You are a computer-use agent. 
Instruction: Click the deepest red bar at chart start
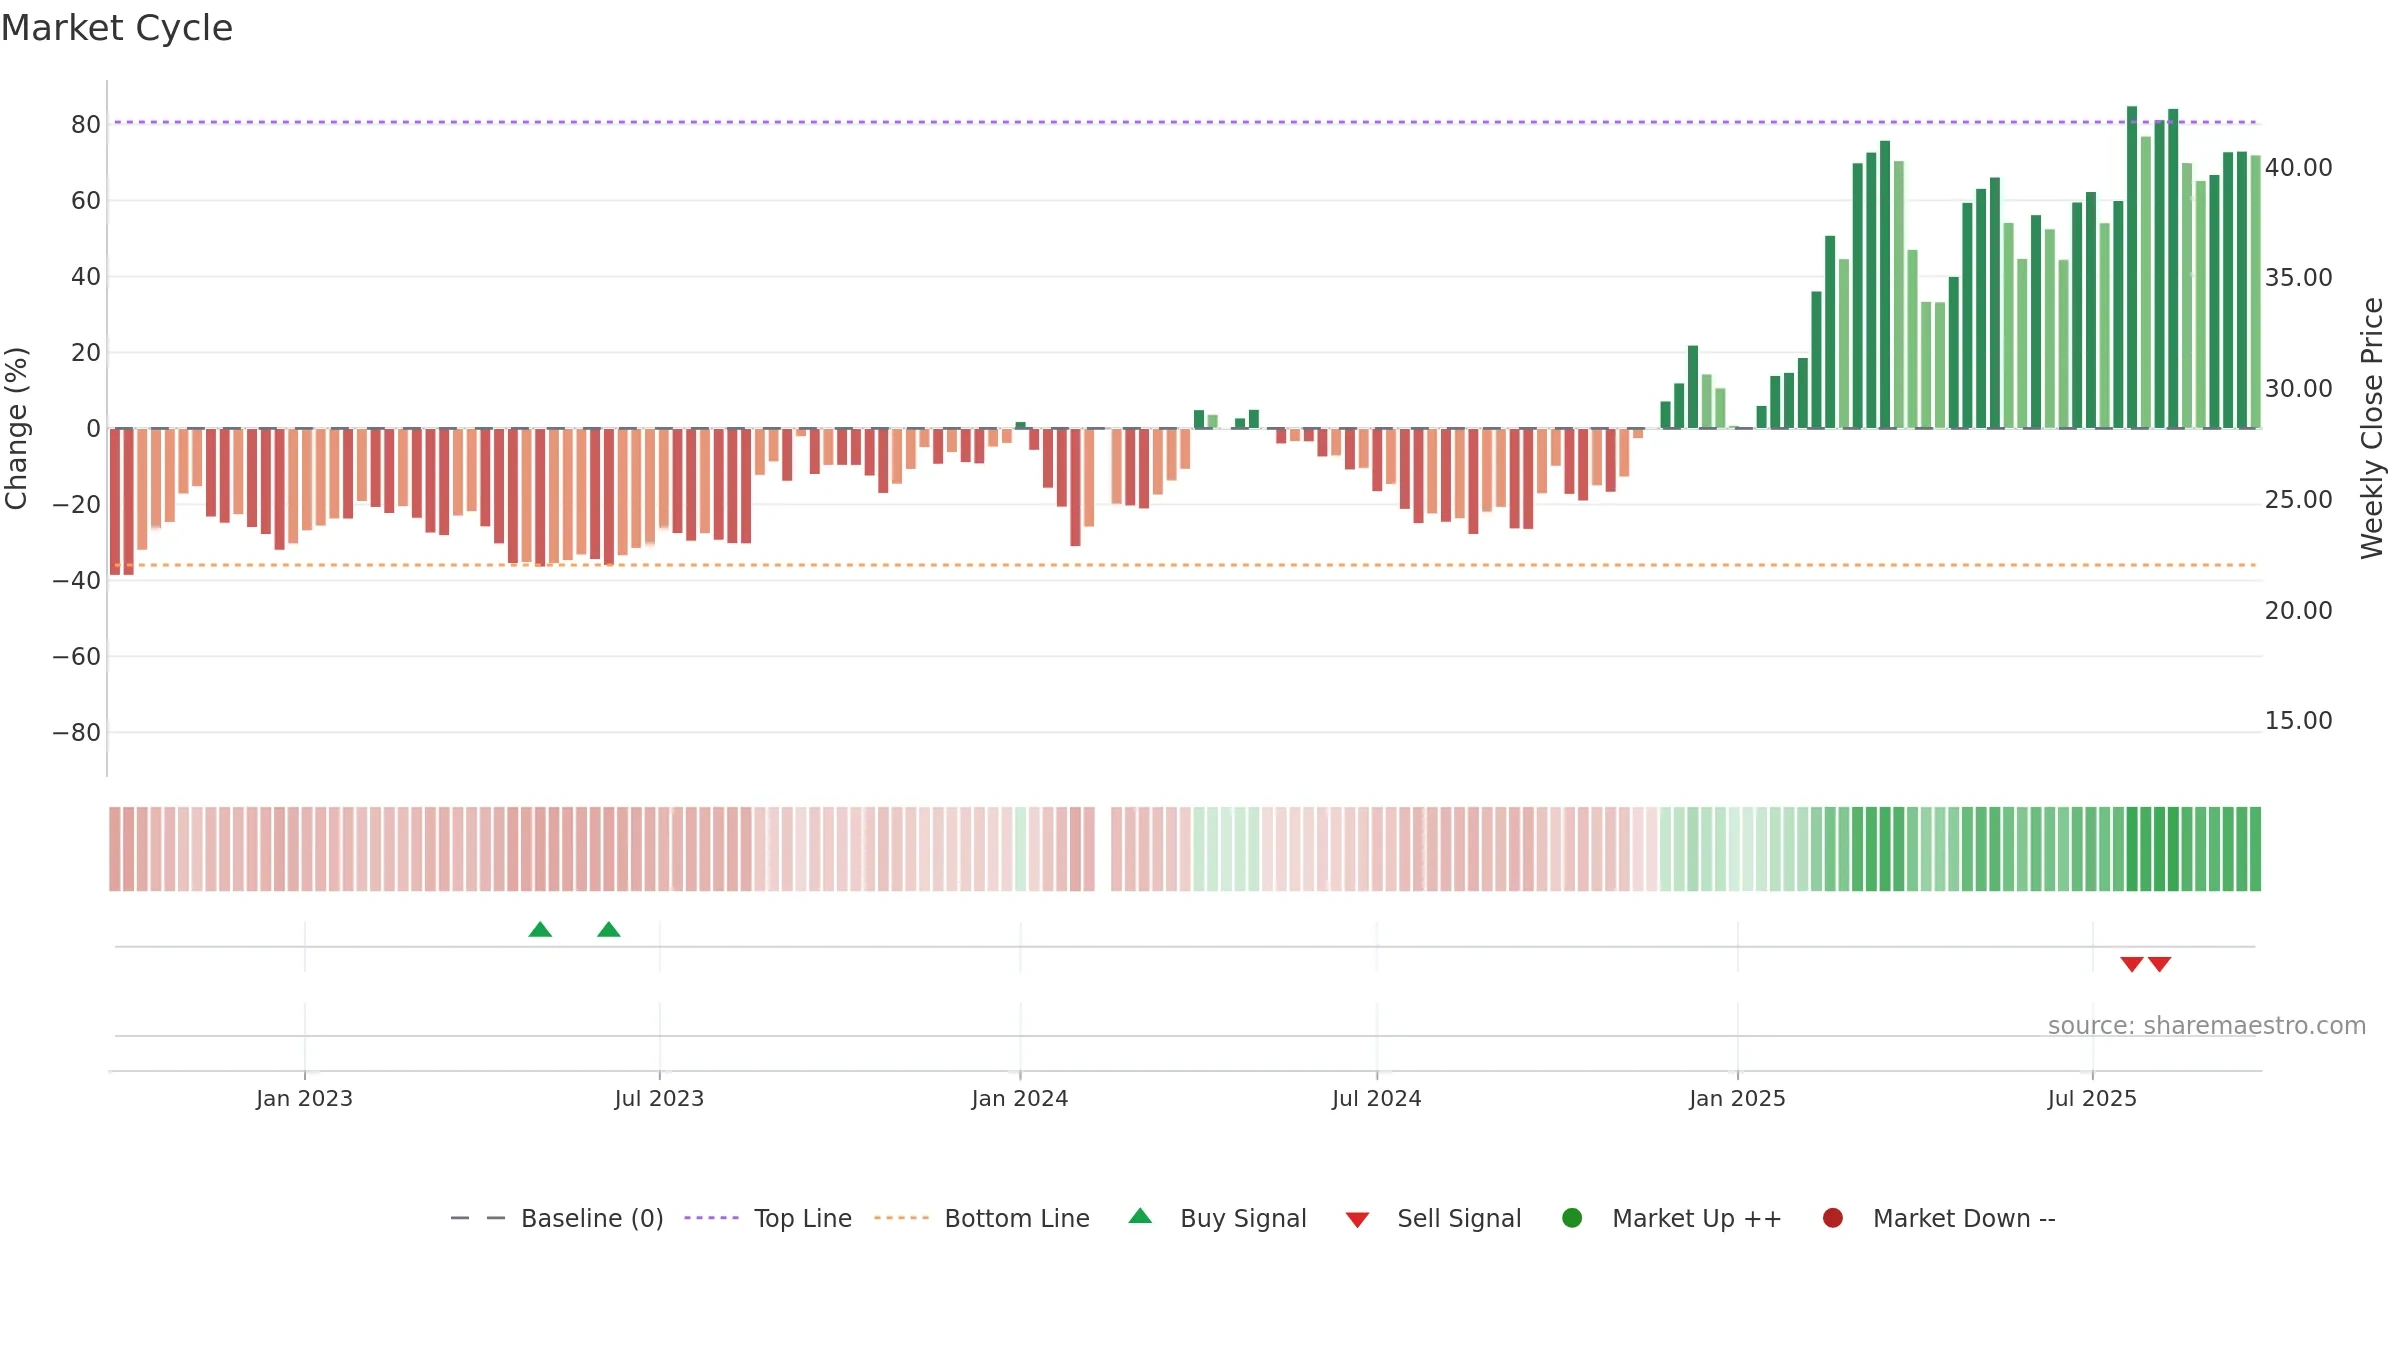[x=115, y=502]
